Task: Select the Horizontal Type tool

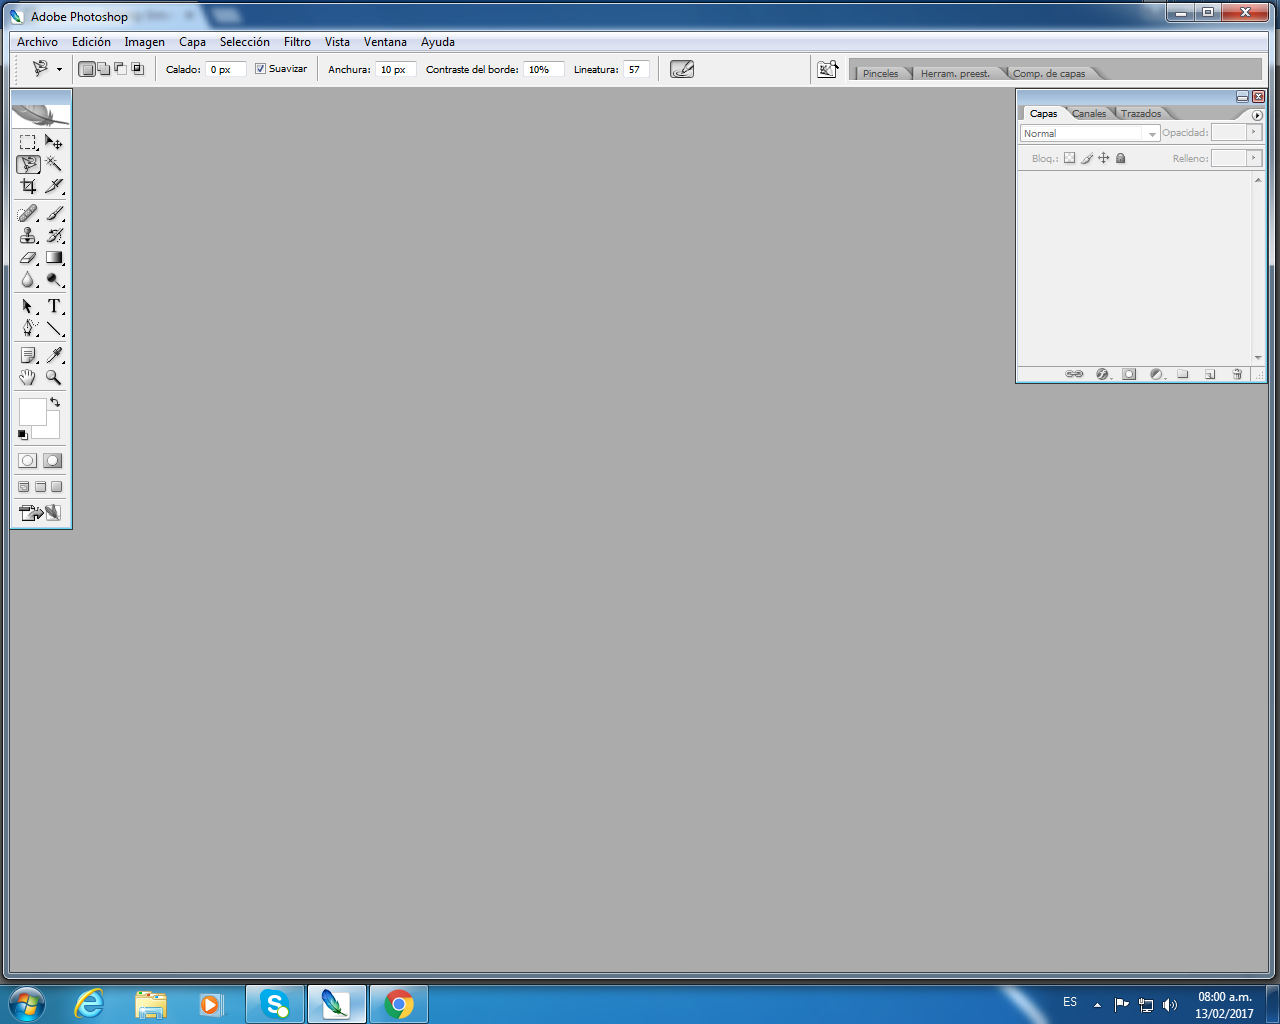Action: coord(54,307)
